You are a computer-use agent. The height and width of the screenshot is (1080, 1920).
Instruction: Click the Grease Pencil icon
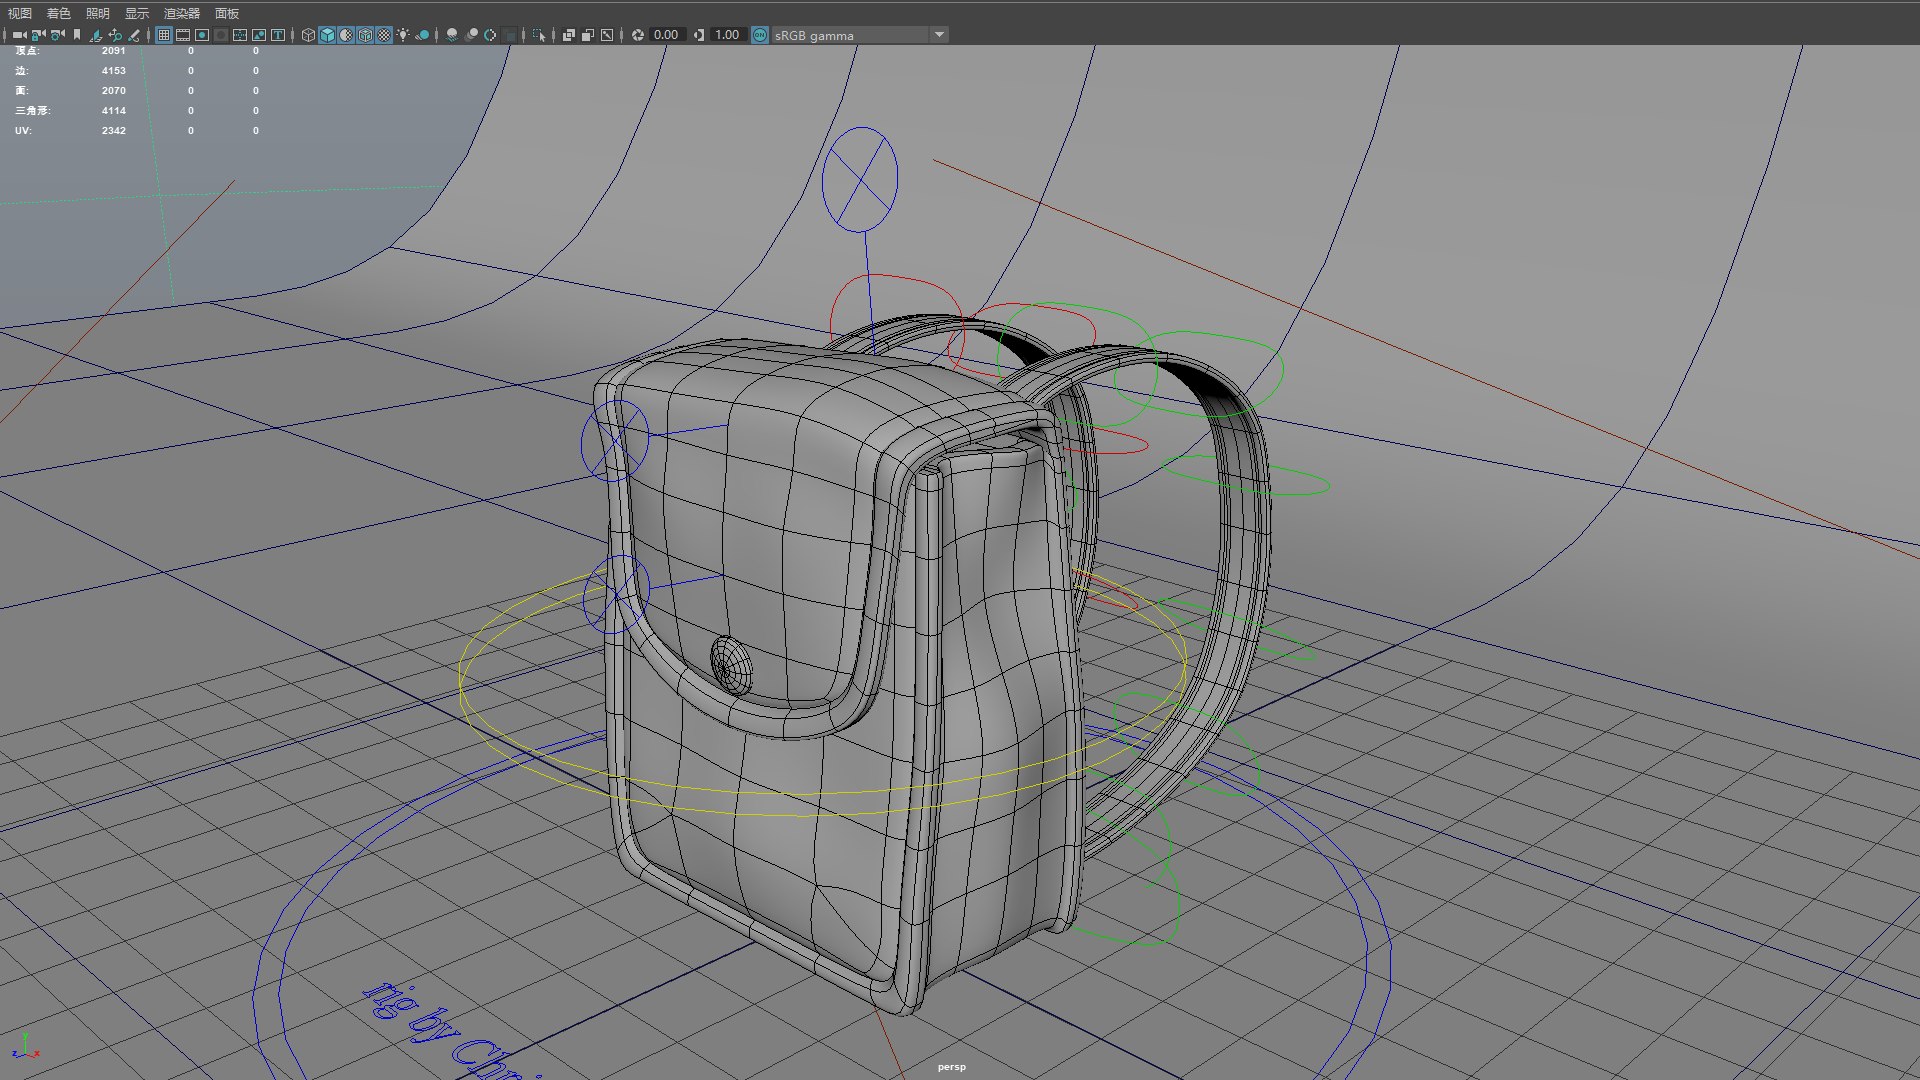click(x=134, y=35)
